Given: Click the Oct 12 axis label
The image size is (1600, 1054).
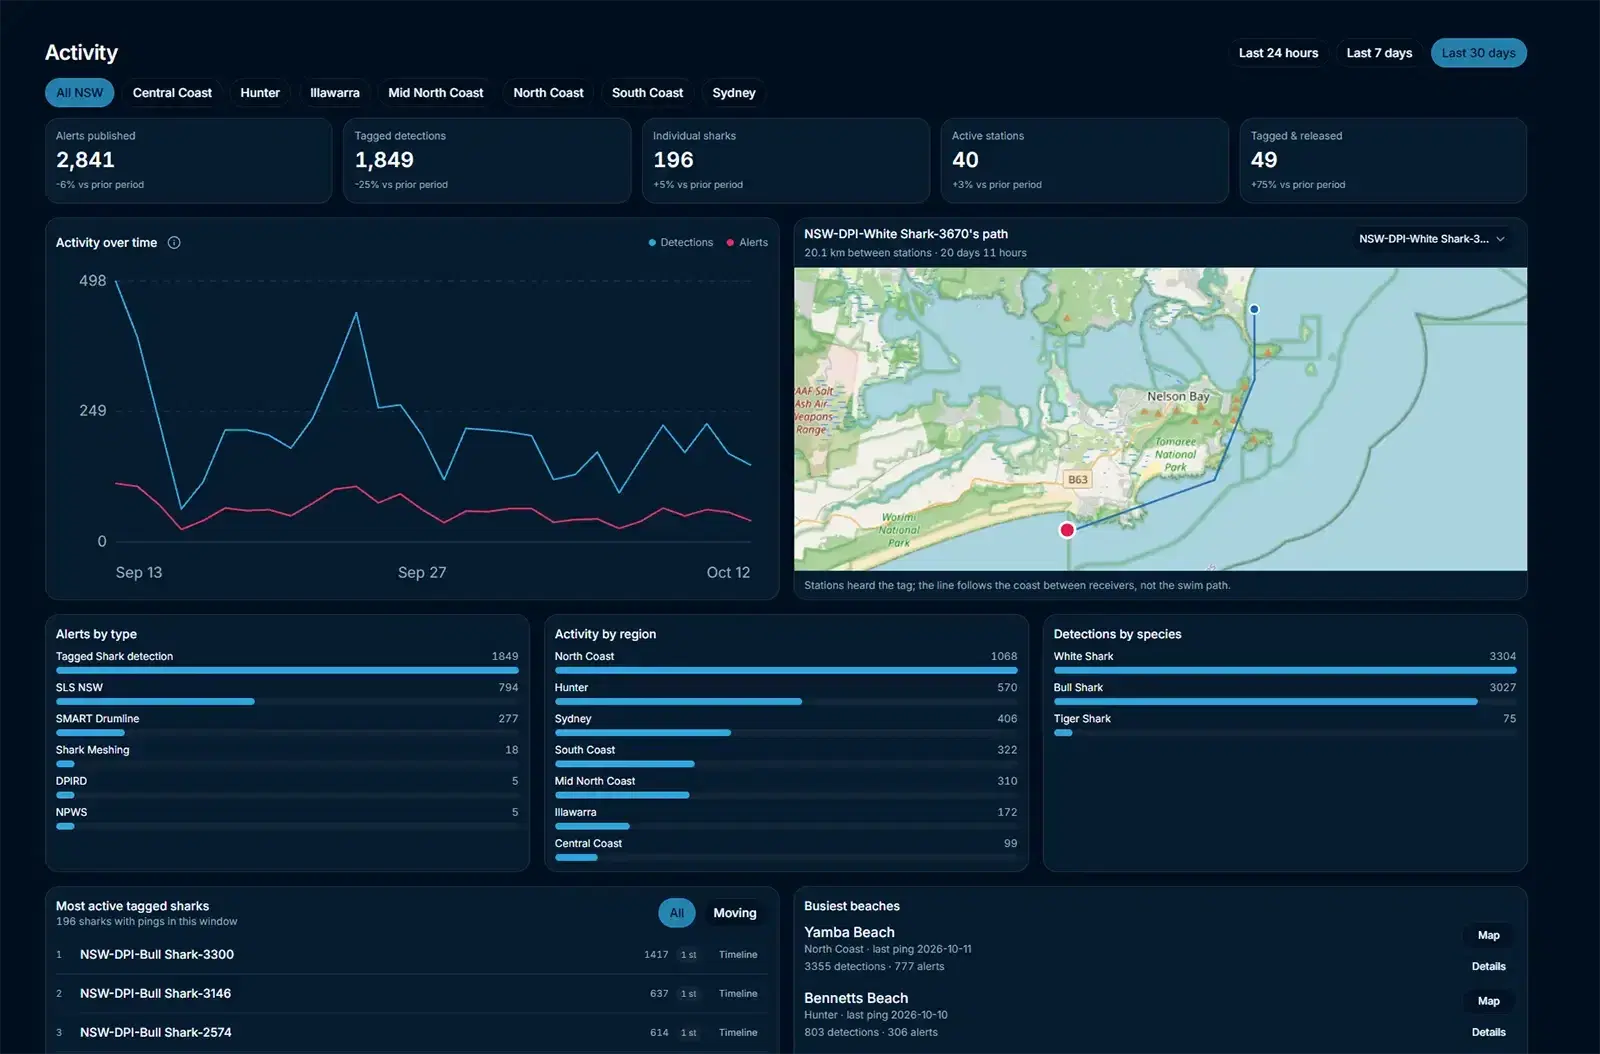Looking at the screenshot, I should tap(728, 573).
